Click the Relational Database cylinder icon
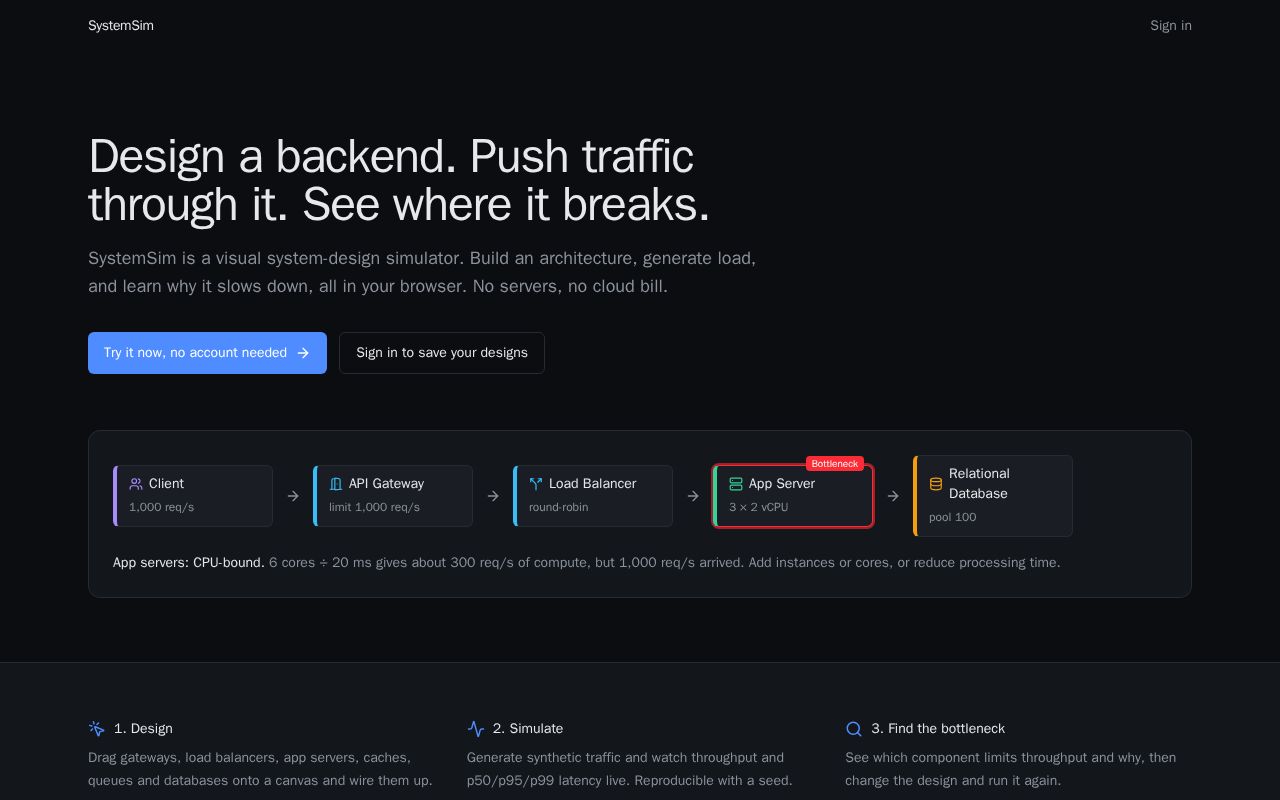Viewport: 1280px width, 800px height. pyautogui.click(x=936, y=484)
